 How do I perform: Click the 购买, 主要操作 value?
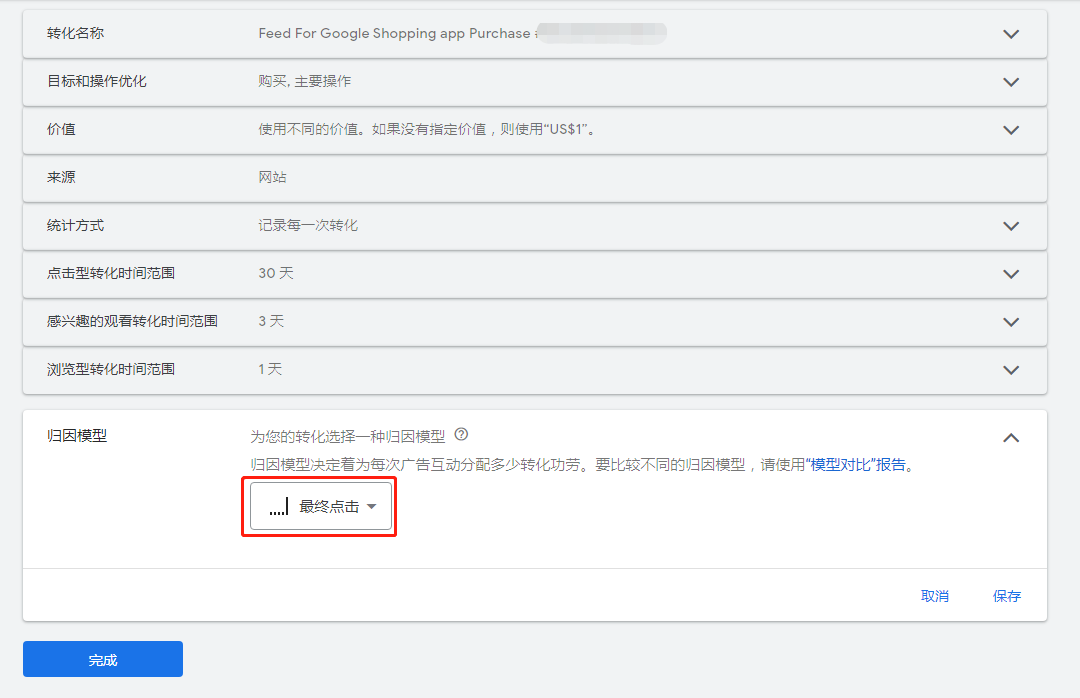pyautogui.click(x=304, y=81)
